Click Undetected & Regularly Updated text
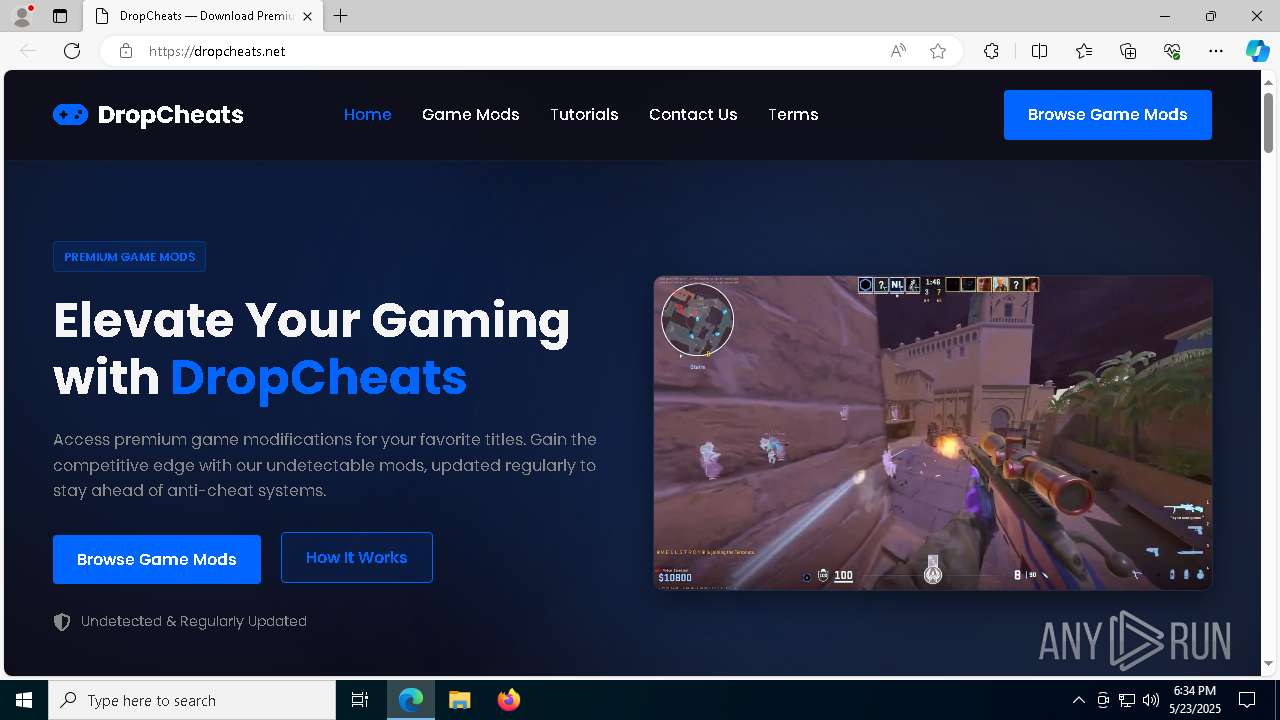This screenshot has height=720, width=1280. 194,621
